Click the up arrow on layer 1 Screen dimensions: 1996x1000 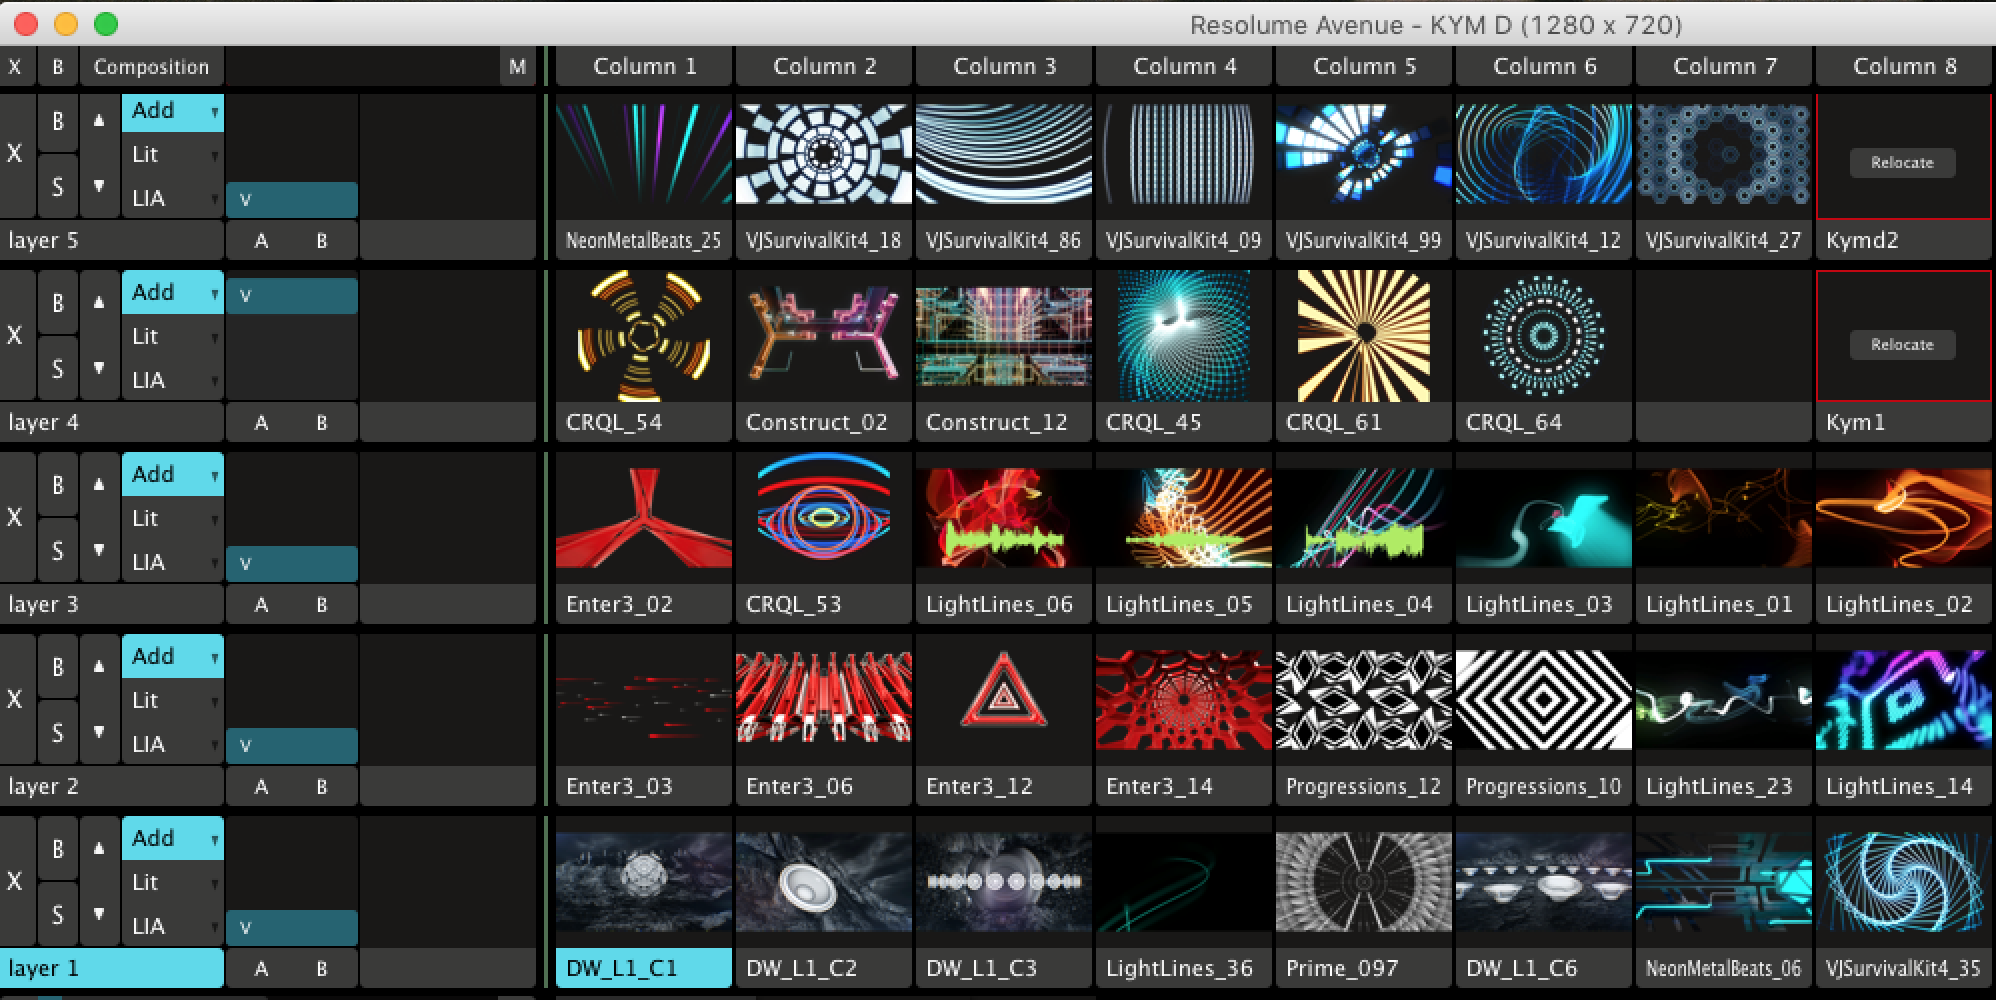click(x=99, y=848)
